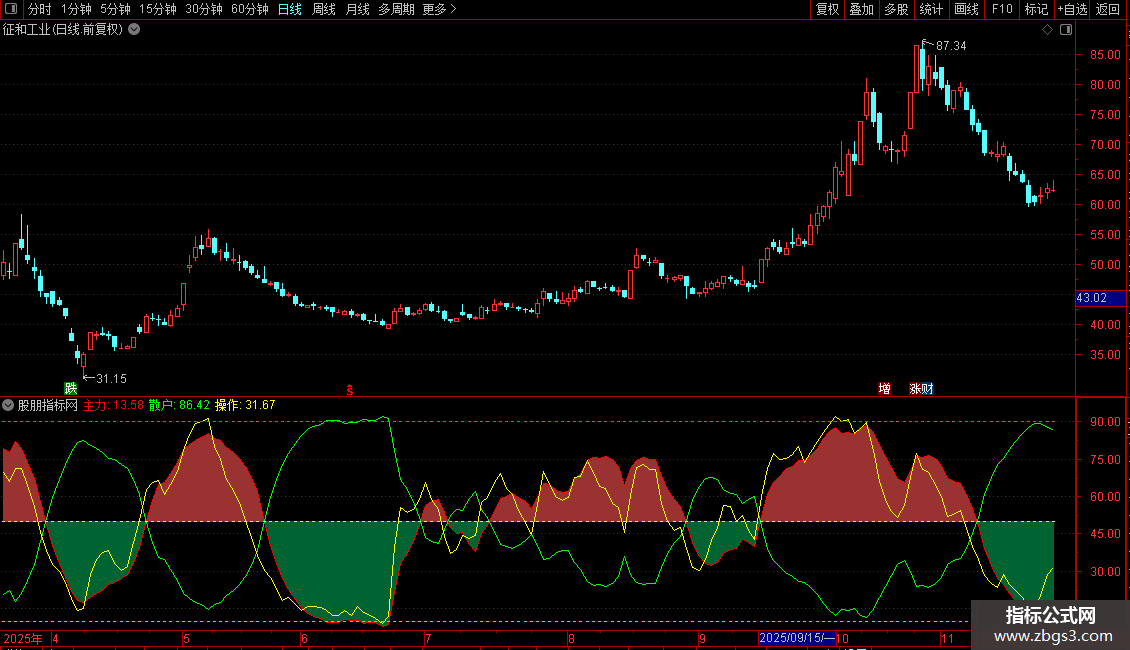Click the 85.00 price axis label

click(1105, 55)
